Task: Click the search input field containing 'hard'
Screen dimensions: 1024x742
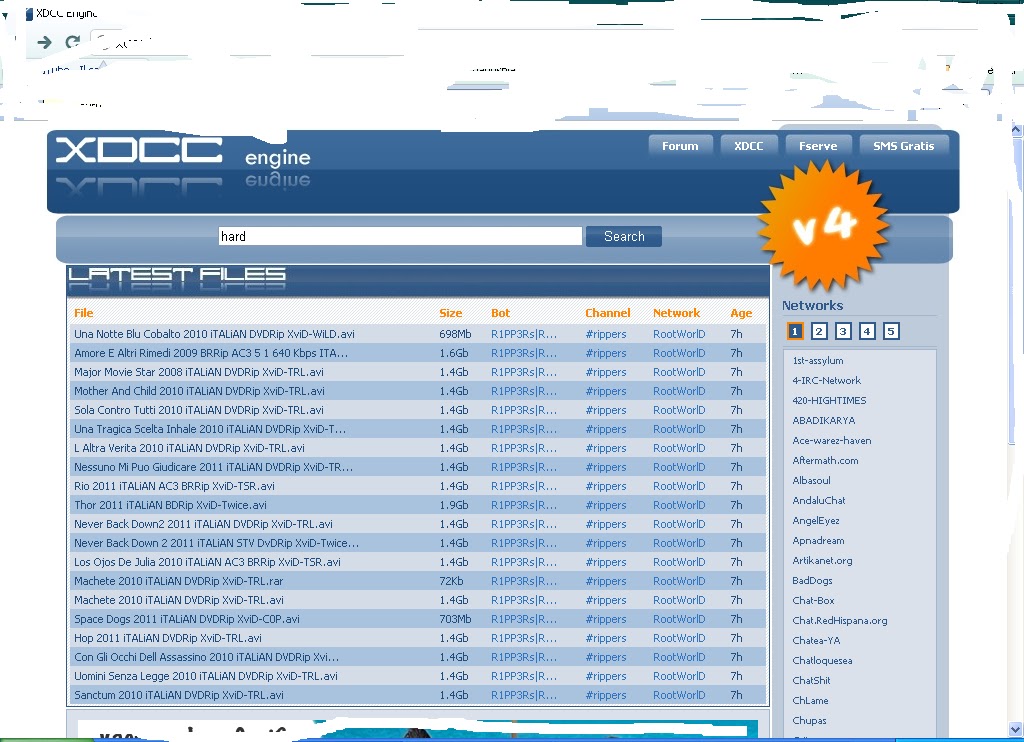Action: coord(400,236)
